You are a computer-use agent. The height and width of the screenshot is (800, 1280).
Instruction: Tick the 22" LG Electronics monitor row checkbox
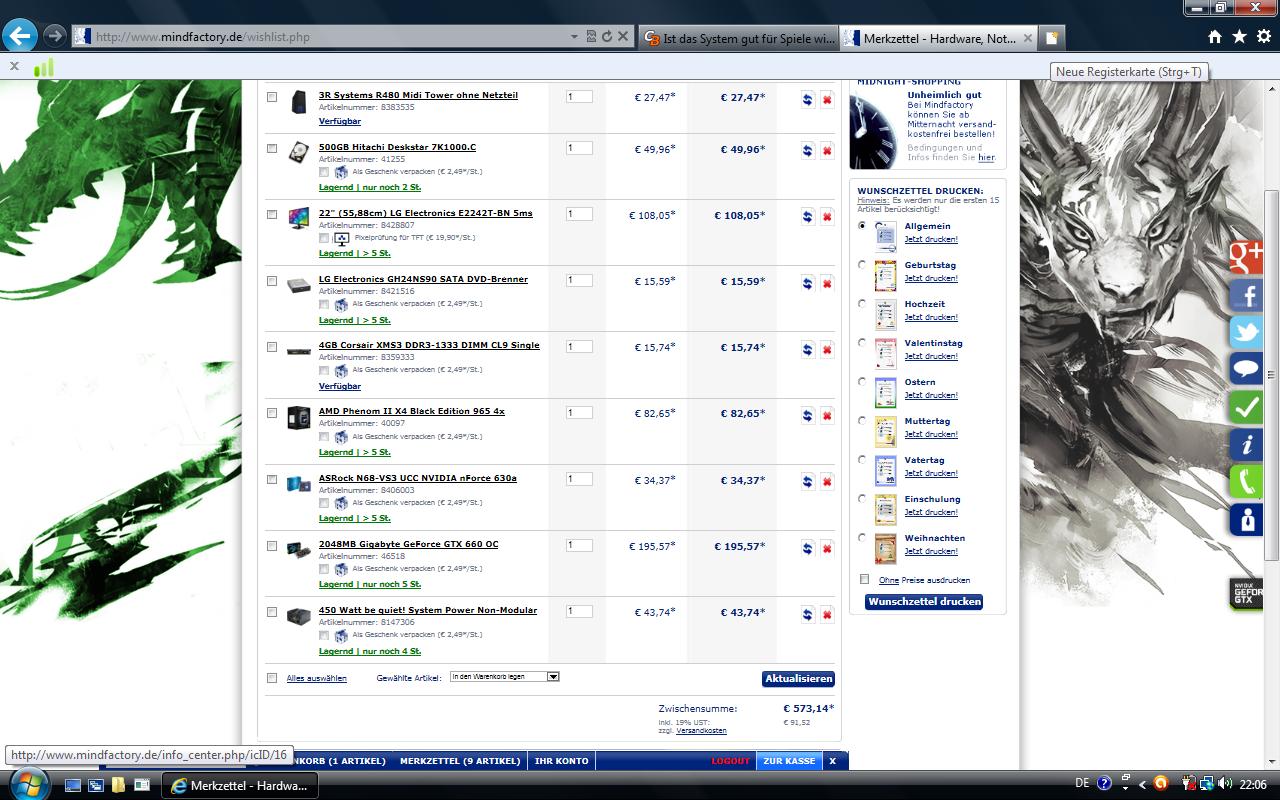click(x=272, y=214)
